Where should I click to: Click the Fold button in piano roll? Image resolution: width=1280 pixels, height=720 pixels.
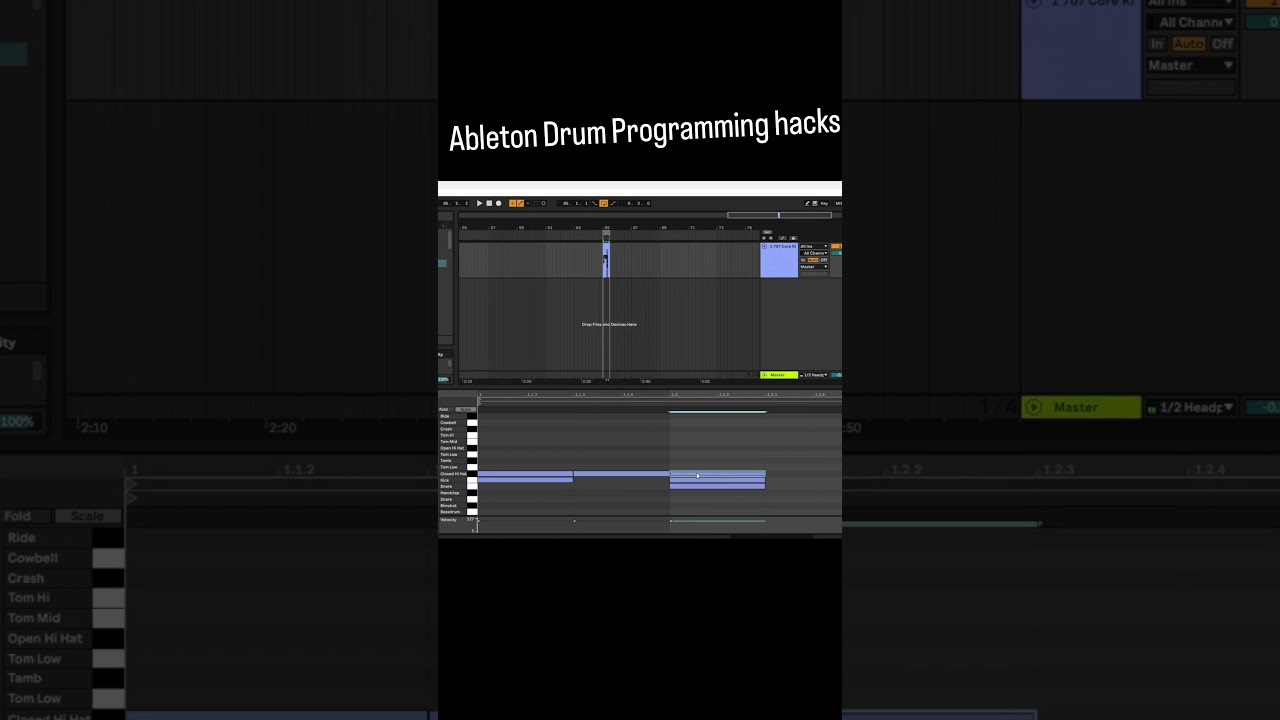[445, 409]
